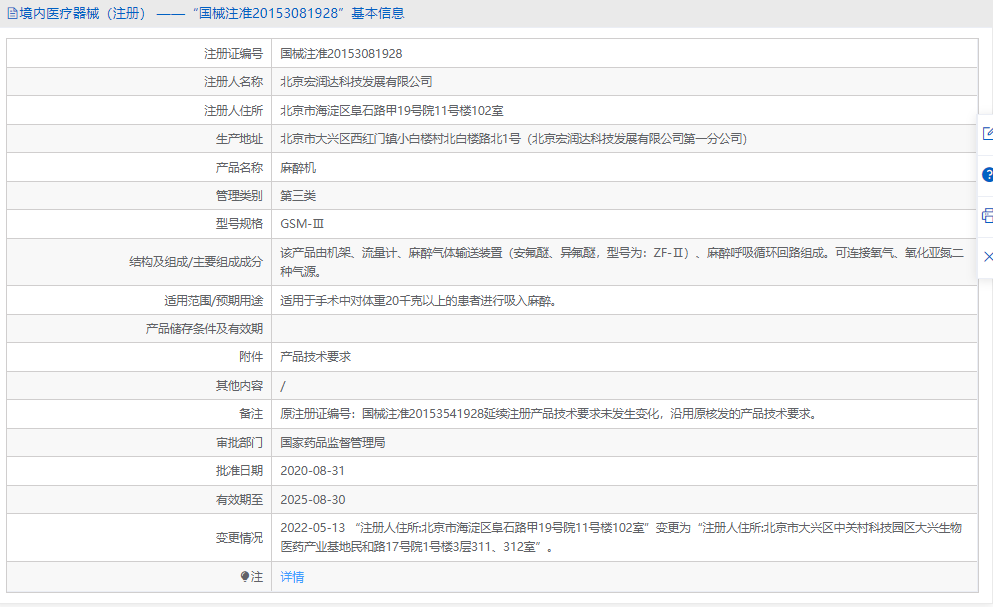This screenshot has height=607, width=993.
Task: Click expiry date 2025-08-30
Action: (313, 500)
